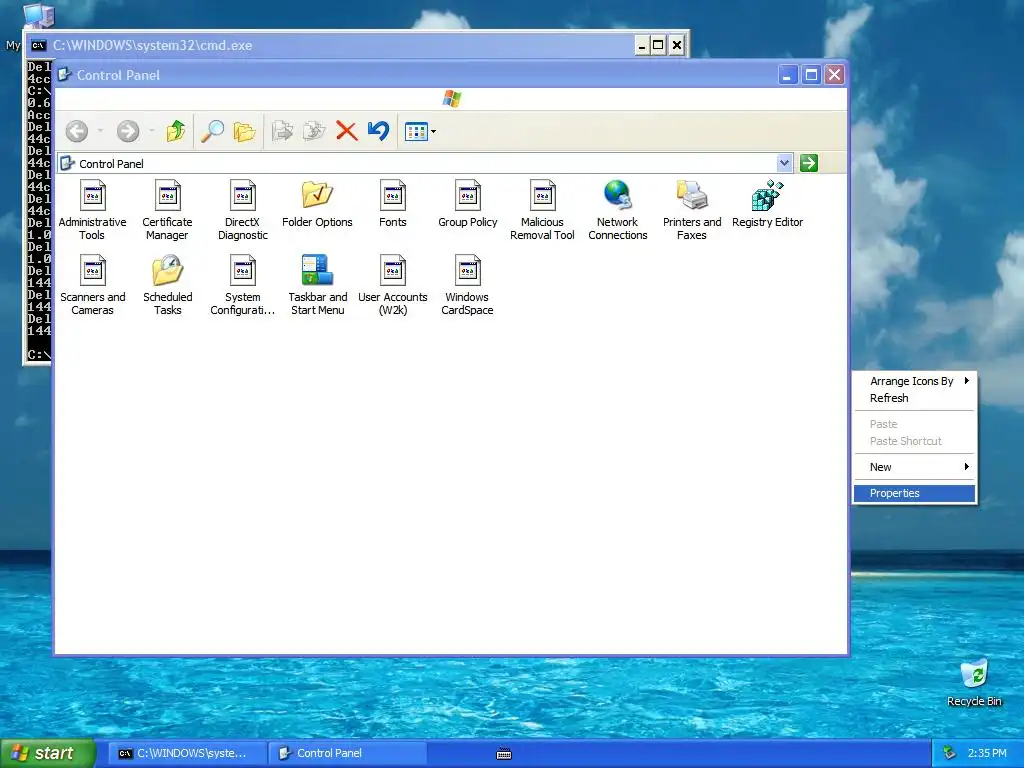Click the Control Panel taskbar button

click(347, 753)
